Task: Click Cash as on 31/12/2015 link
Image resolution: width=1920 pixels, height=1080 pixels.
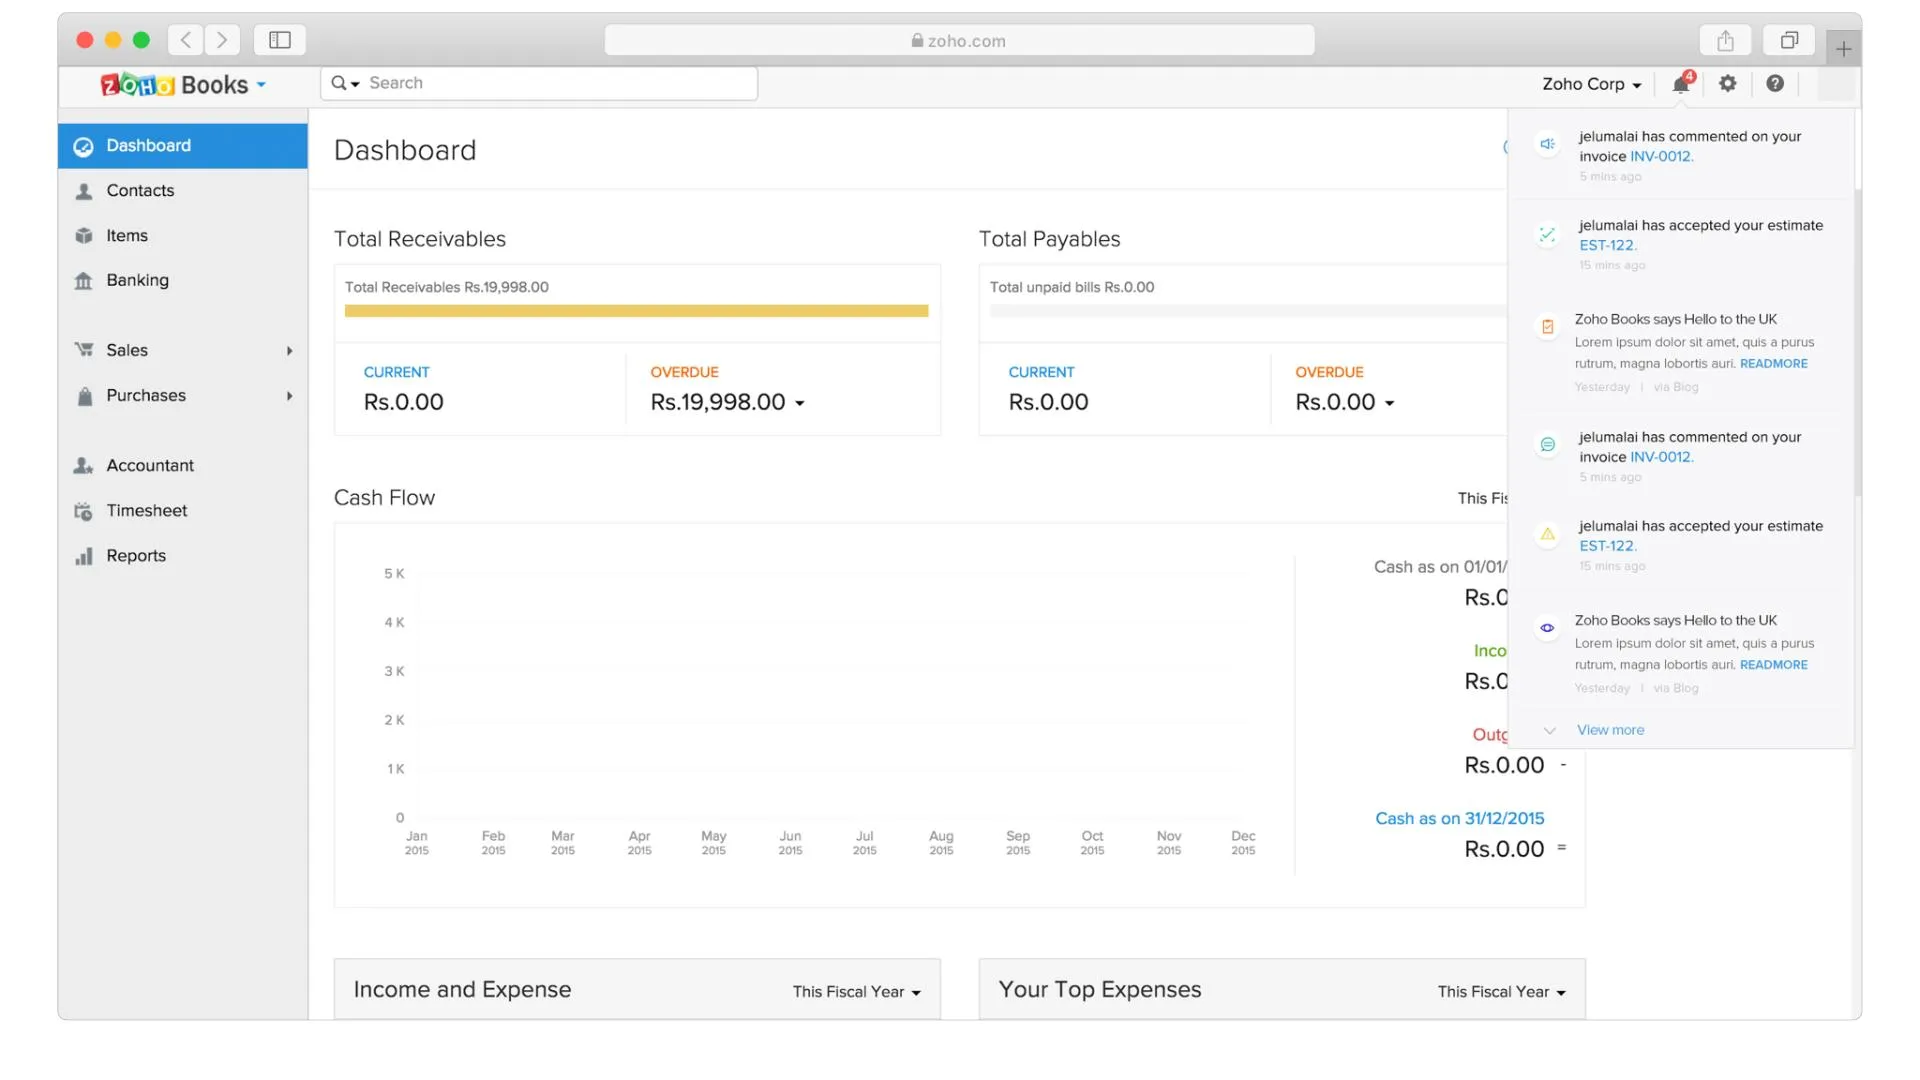Action: (x=1459, y=818)
